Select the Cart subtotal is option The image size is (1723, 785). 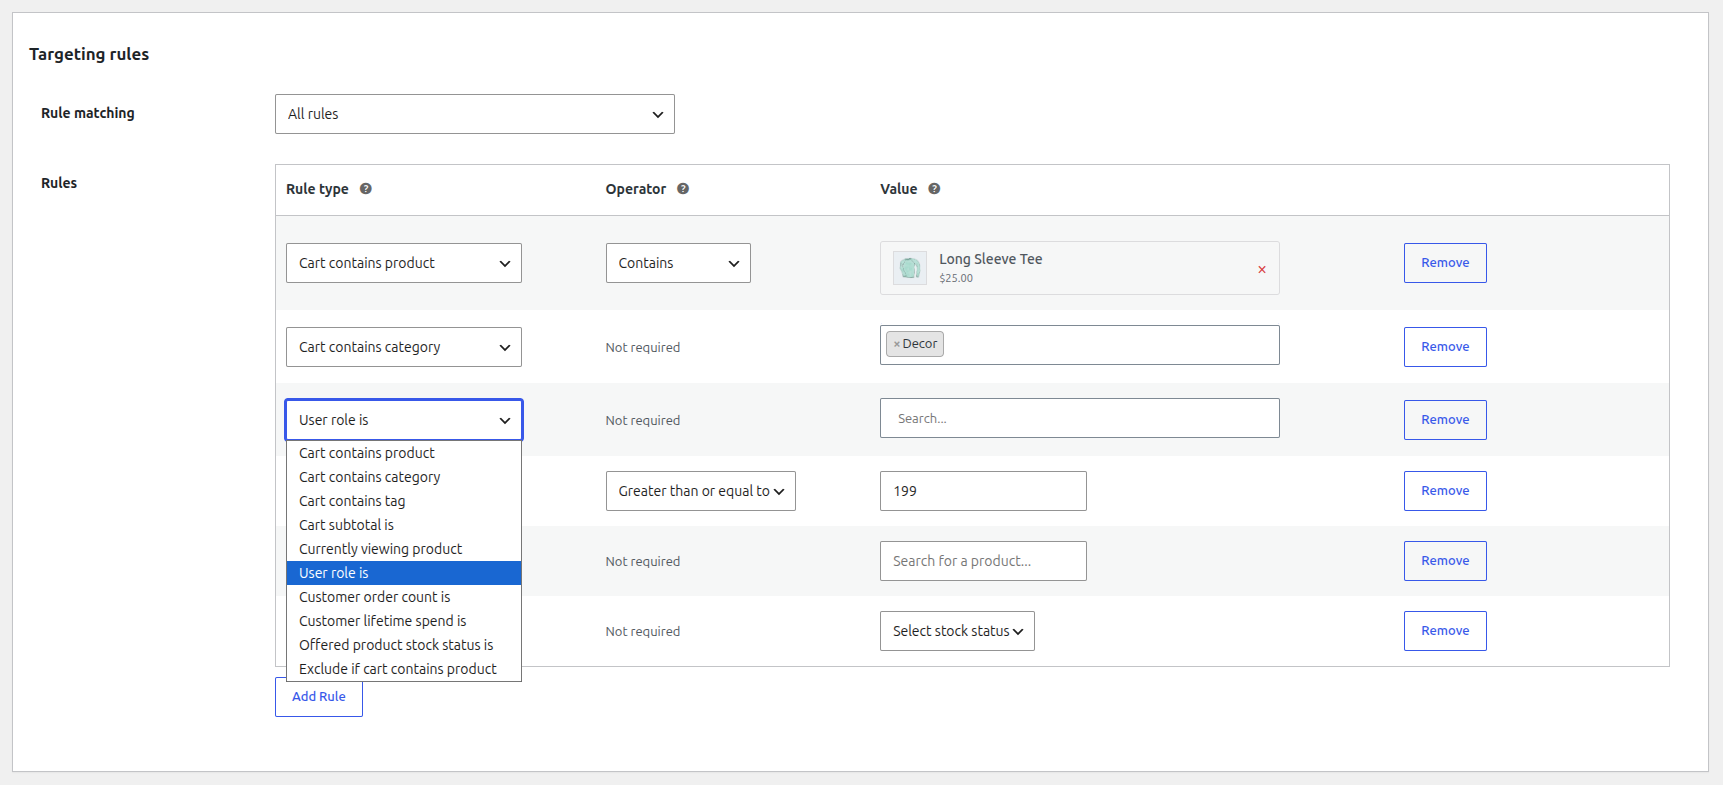coord(404,525)
